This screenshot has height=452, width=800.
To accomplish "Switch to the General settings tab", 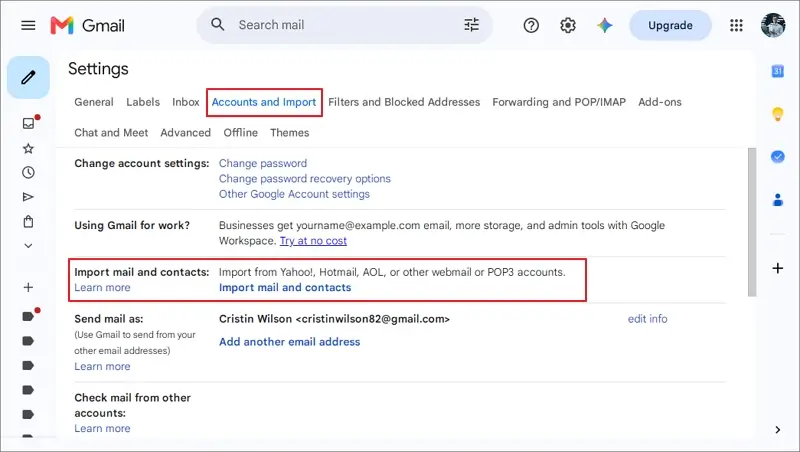I will pos(94,102).
